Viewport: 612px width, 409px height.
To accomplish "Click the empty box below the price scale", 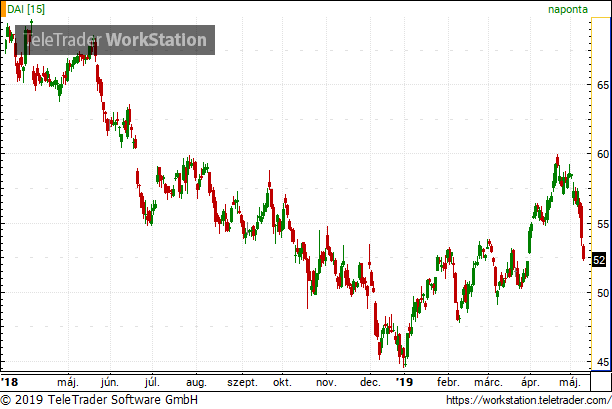I will [601, 381].
